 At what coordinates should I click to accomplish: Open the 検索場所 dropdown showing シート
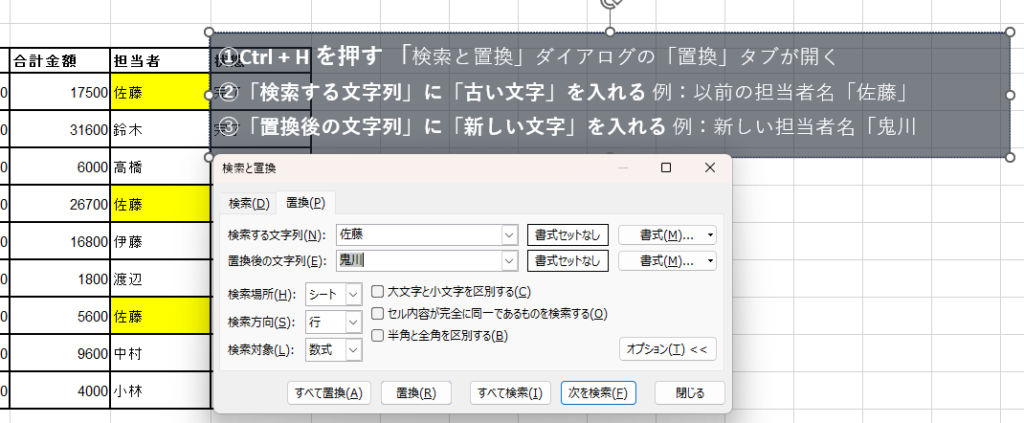pyautogui.click(x=352, y=293)
